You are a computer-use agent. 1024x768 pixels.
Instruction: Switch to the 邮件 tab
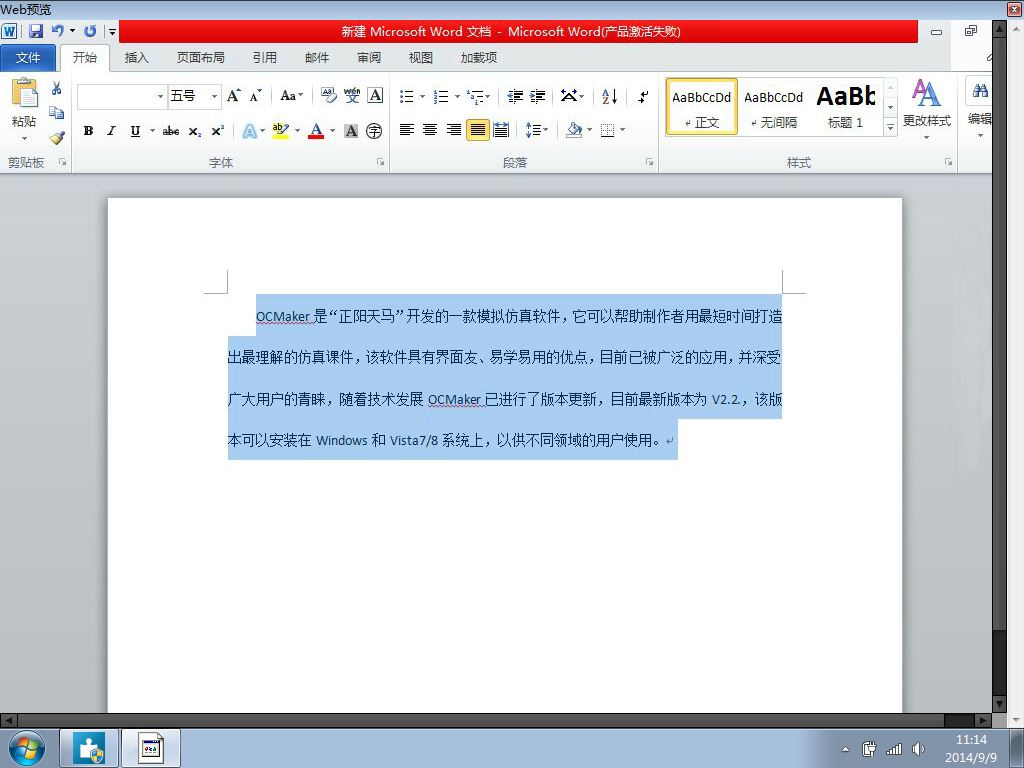[317, 57]
